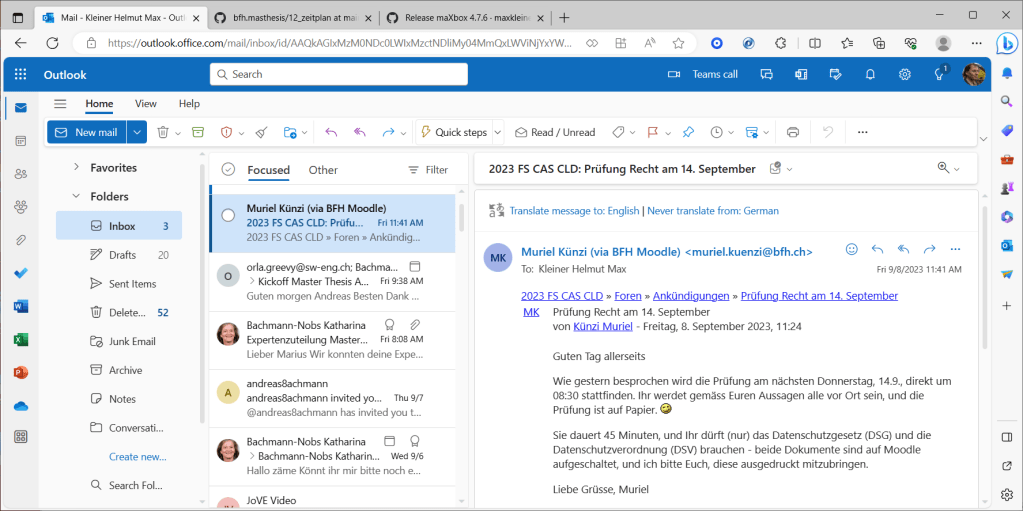
Task: Pin the message with the pin icon
Action: [688, 132]
